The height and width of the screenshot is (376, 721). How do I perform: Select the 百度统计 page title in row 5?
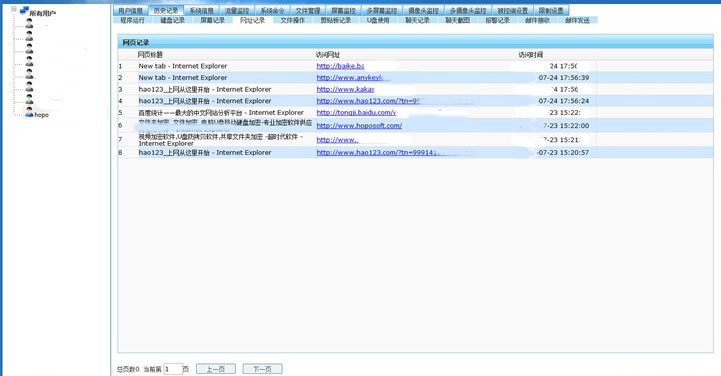(x=221, y=113)
